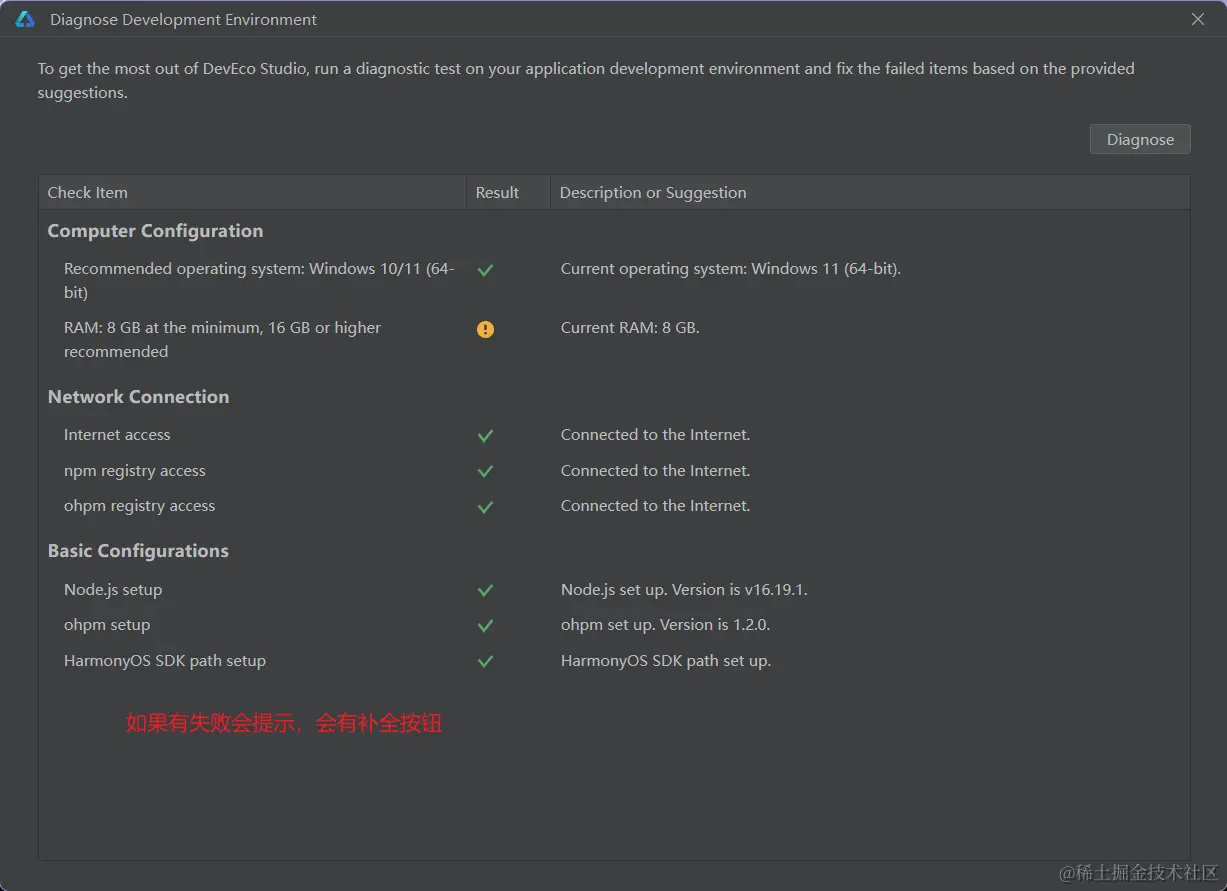Click the Check Item column header
This screenshot has width=1227, height=891.
tap(88, 193)
